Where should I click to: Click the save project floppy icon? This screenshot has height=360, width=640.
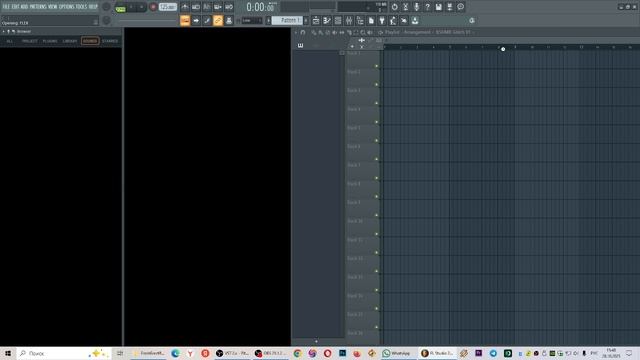pyautogui.click(x=438, y=7)
